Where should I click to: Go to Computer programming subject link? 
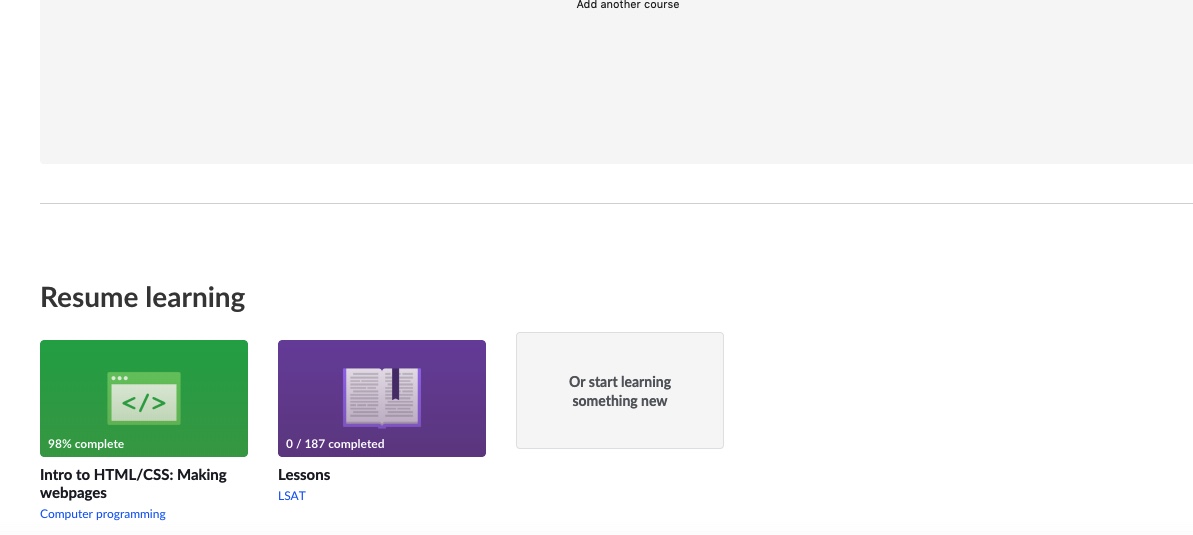103,514
